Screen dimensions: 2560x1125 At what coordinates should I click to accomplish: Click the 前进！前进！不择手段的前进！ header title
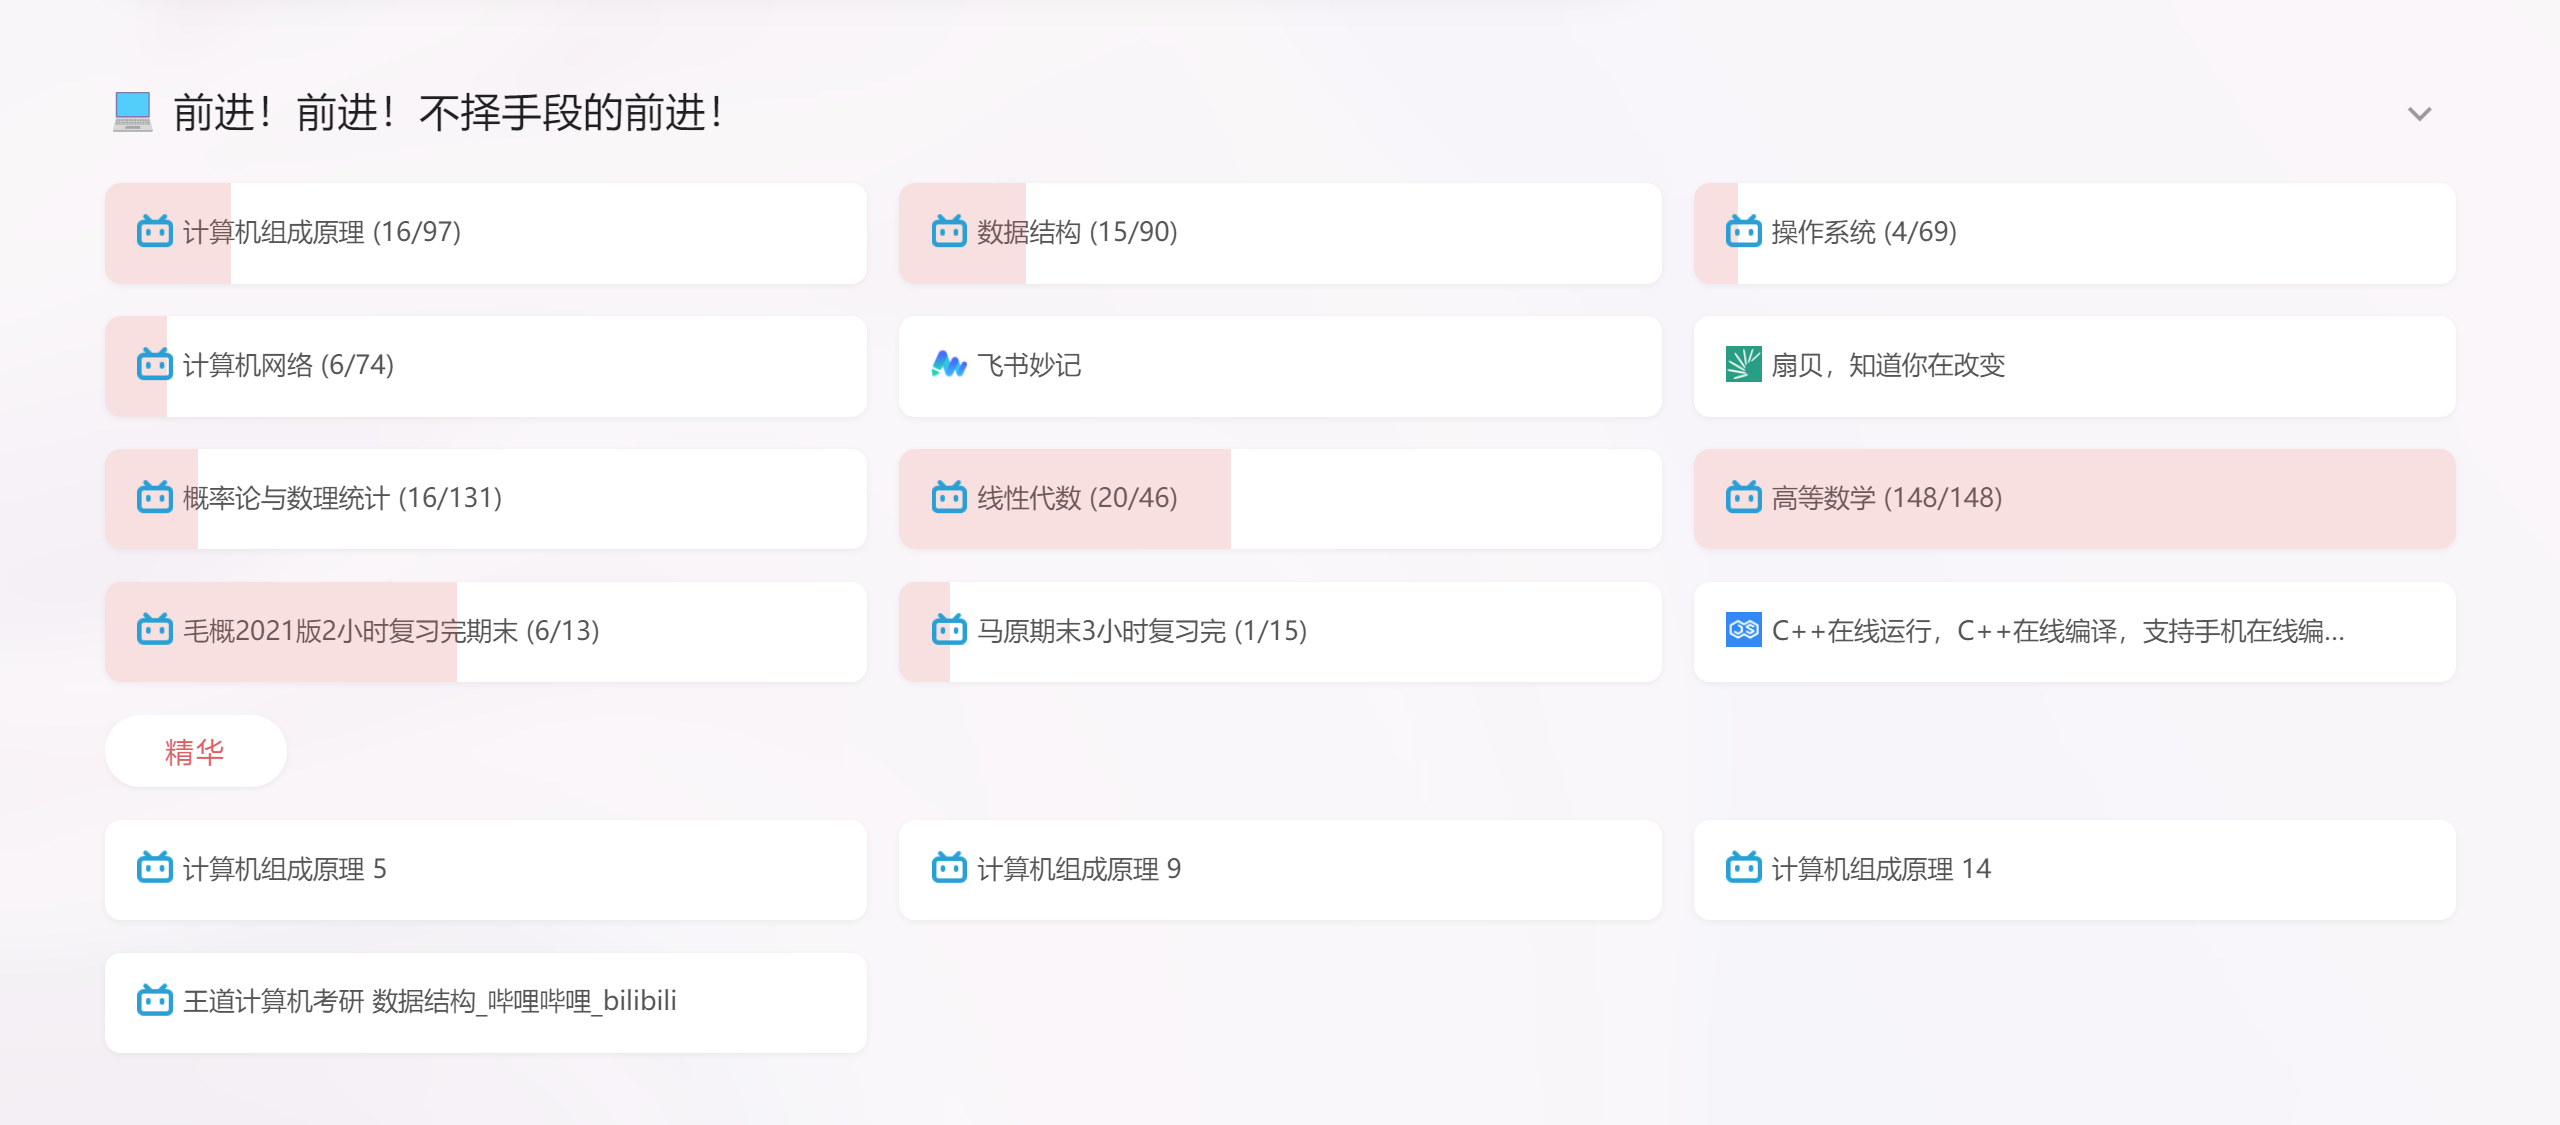448,113
